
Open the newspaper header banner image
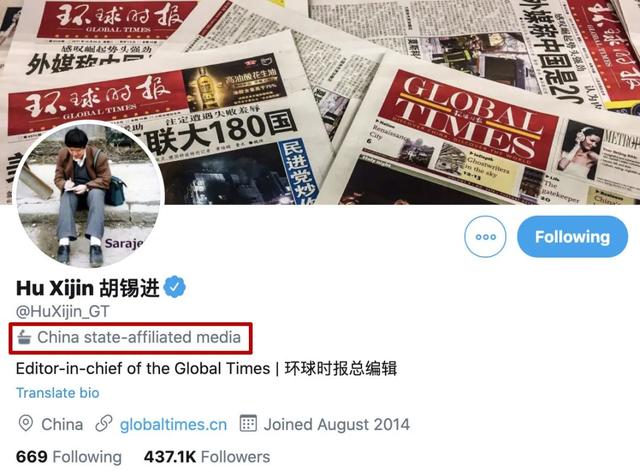pos(320,102)
